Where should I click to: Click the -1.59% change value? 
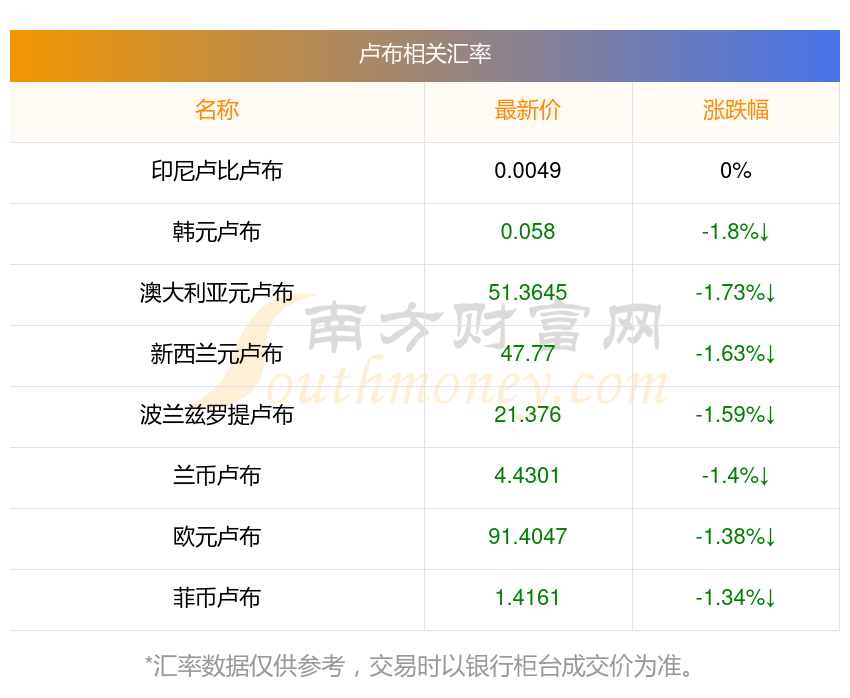tap(736, 415)
